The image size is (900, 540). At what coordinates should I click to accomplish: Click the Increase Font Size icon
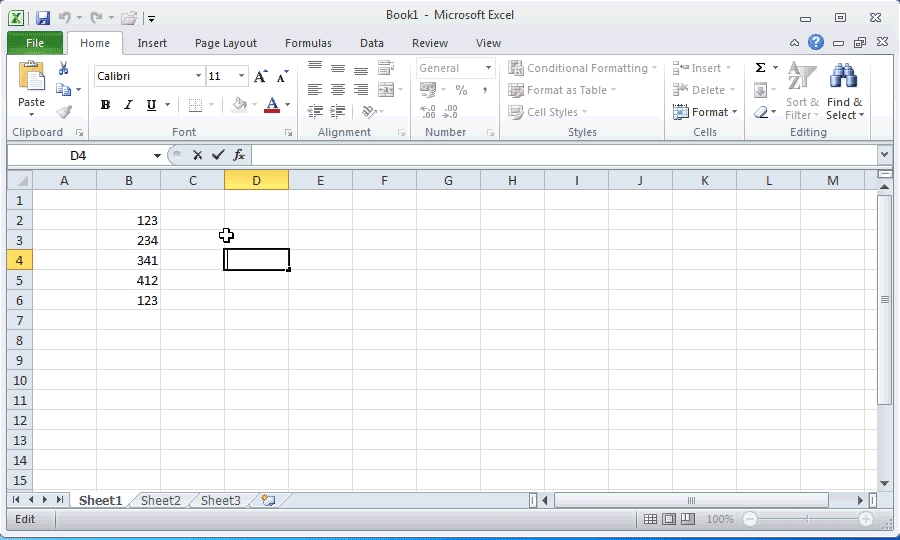(x=261, y=76)
